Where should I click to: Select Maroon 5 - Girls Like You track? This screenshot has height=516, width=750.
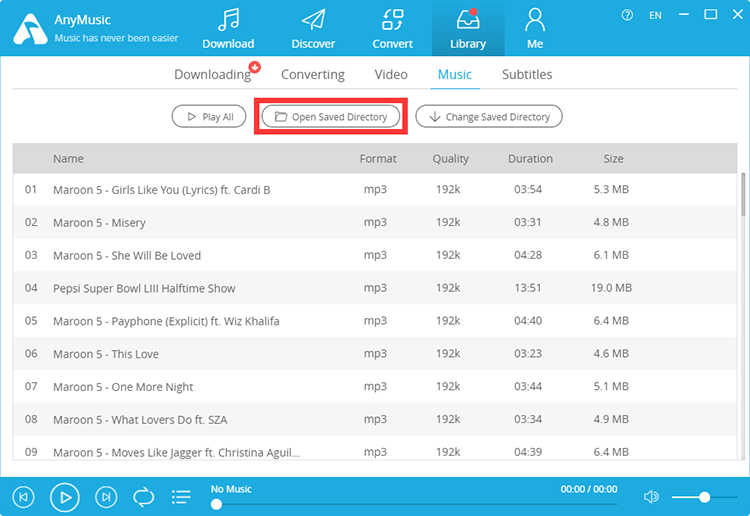tap(375, 189)
